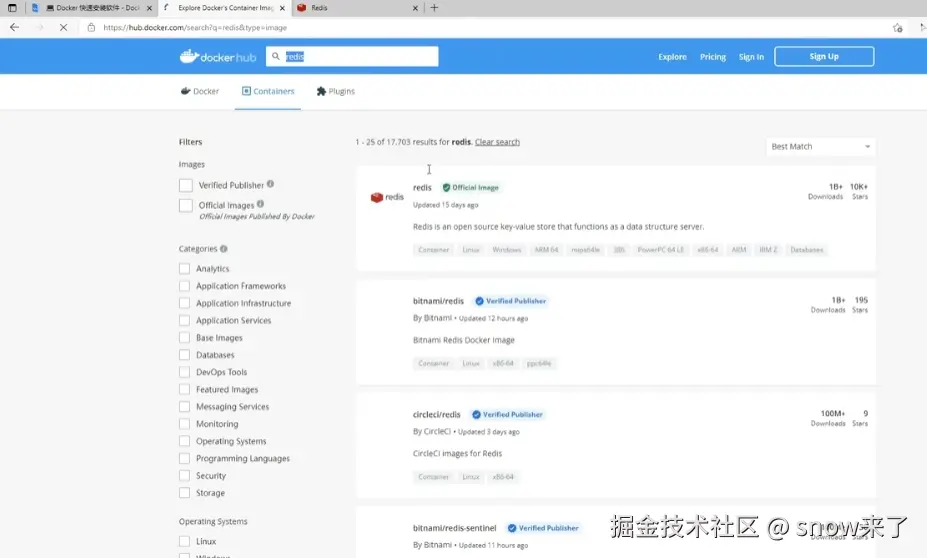
Task: Click the Plugins puzzle-piece icon
Action: (321, 91)
